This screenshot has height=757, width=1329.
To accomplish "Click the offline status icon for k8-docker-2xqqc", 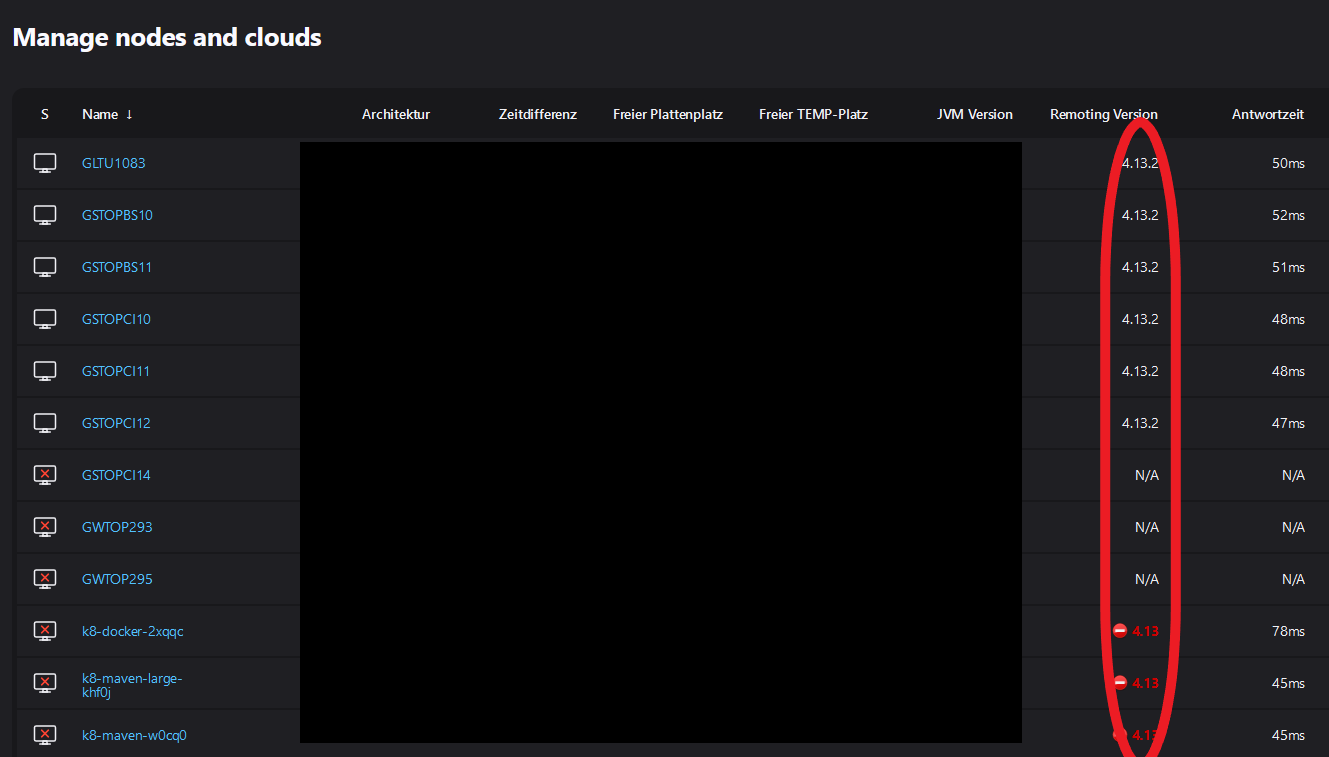I will [45, 631].
